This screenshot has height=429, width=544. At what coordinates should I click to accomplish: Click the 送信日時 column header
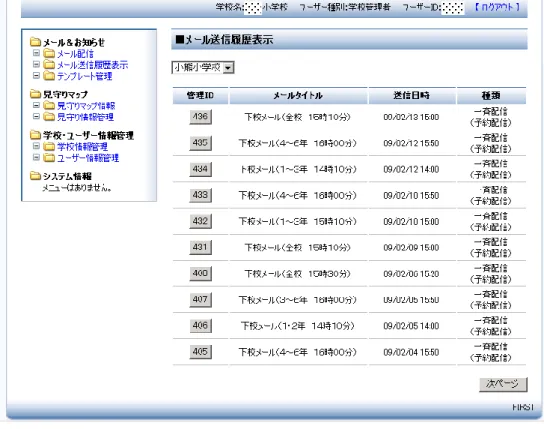click(412, 95)
